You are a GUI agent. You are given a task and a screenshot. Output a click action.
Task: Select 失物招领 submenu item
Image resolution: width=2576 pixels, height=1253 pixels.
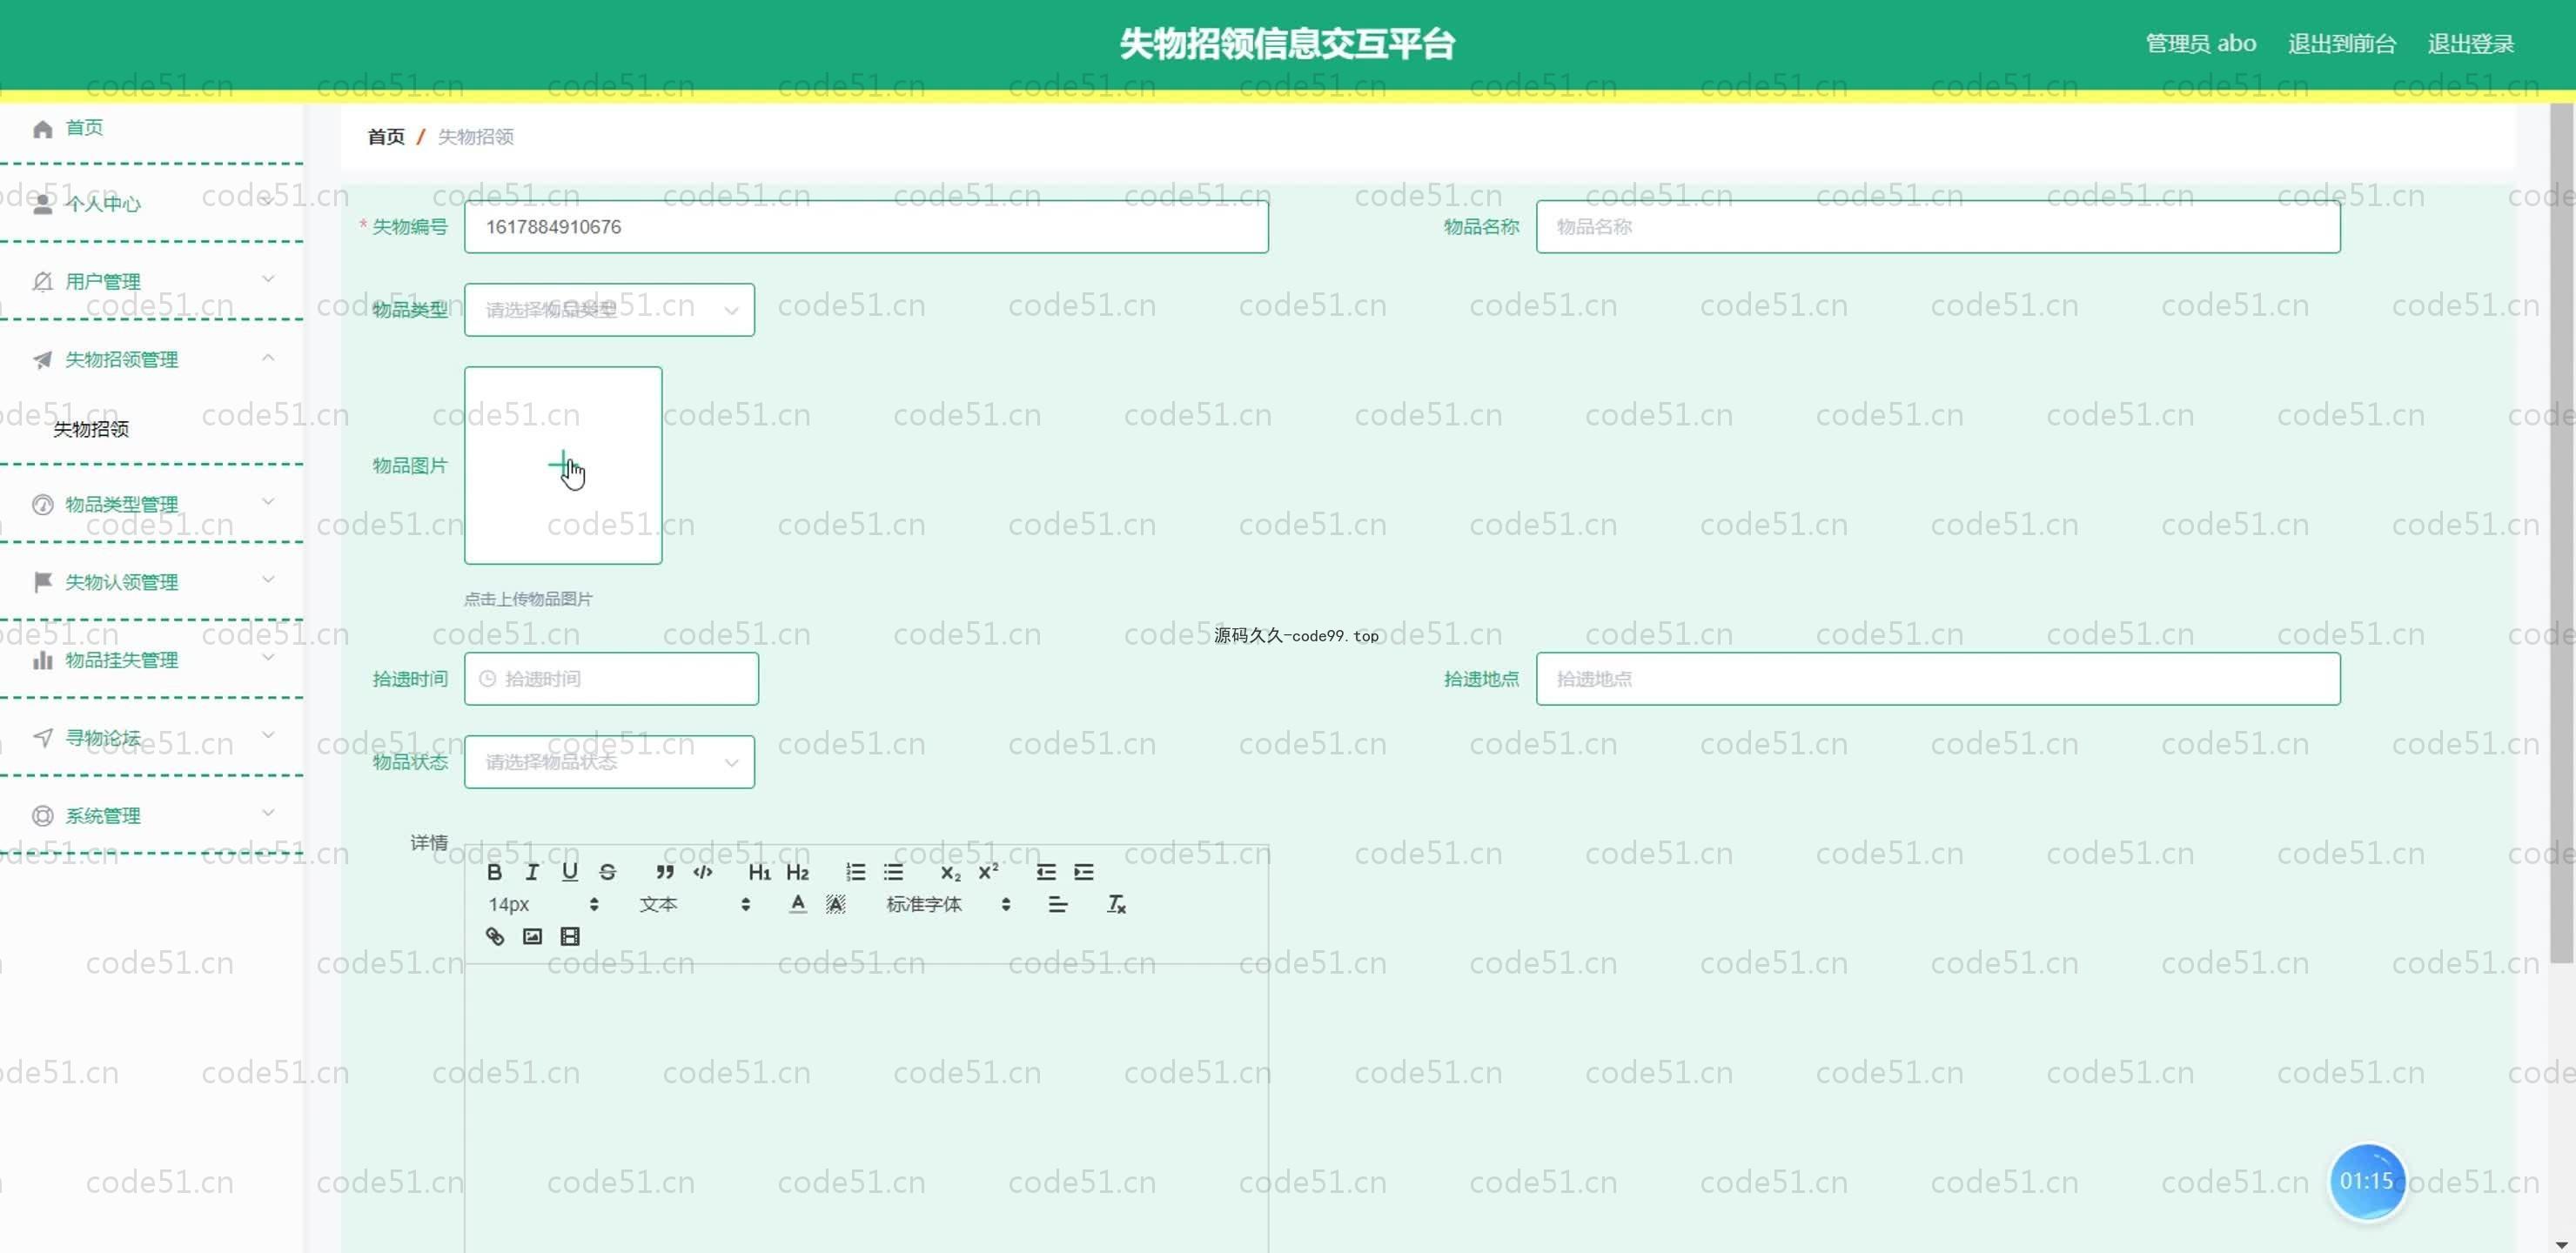pos(91,429)
